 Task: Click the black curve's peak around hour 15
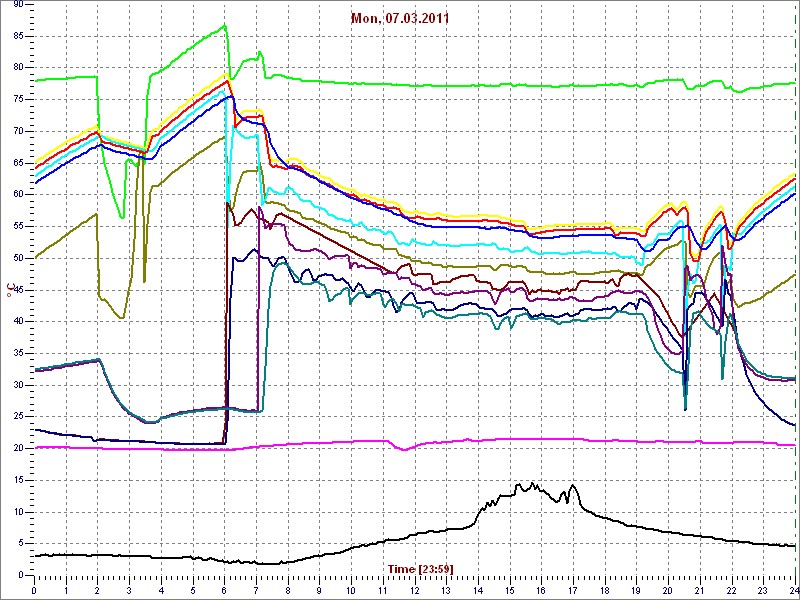click(520, 485)
